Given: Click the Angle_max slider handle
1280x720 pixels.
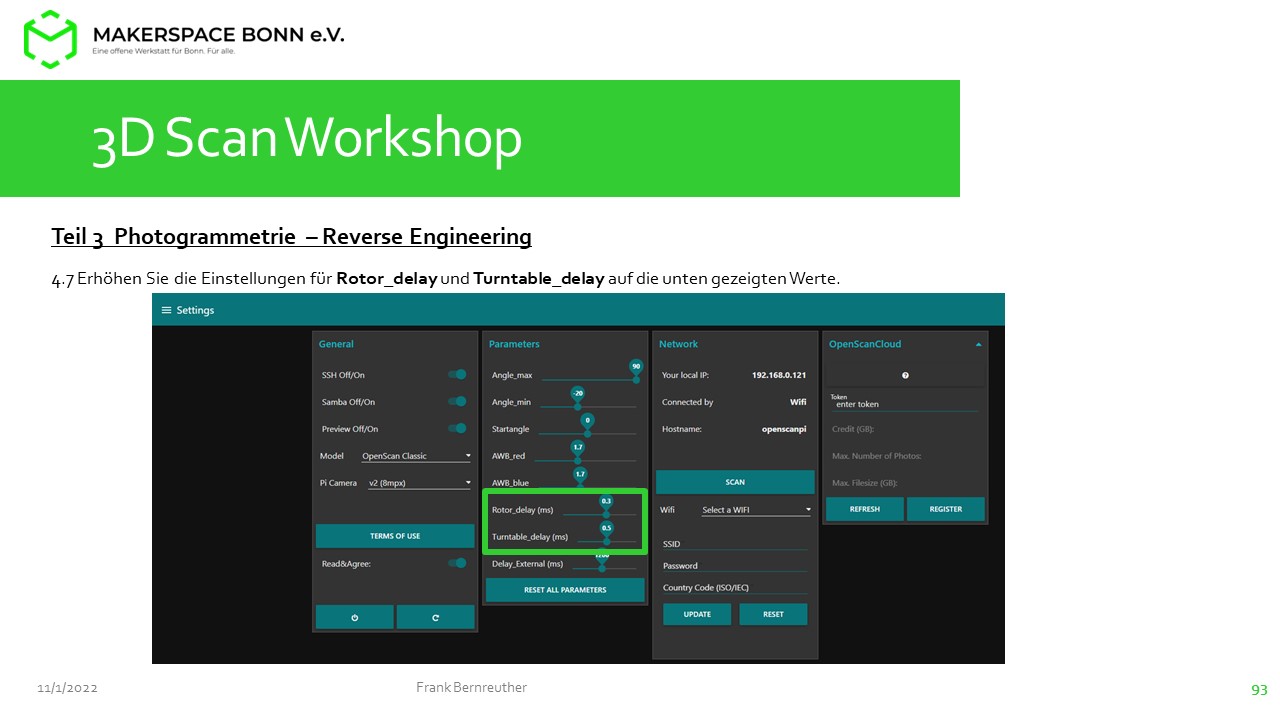Looking at the screenshot, I should [635, 379].
